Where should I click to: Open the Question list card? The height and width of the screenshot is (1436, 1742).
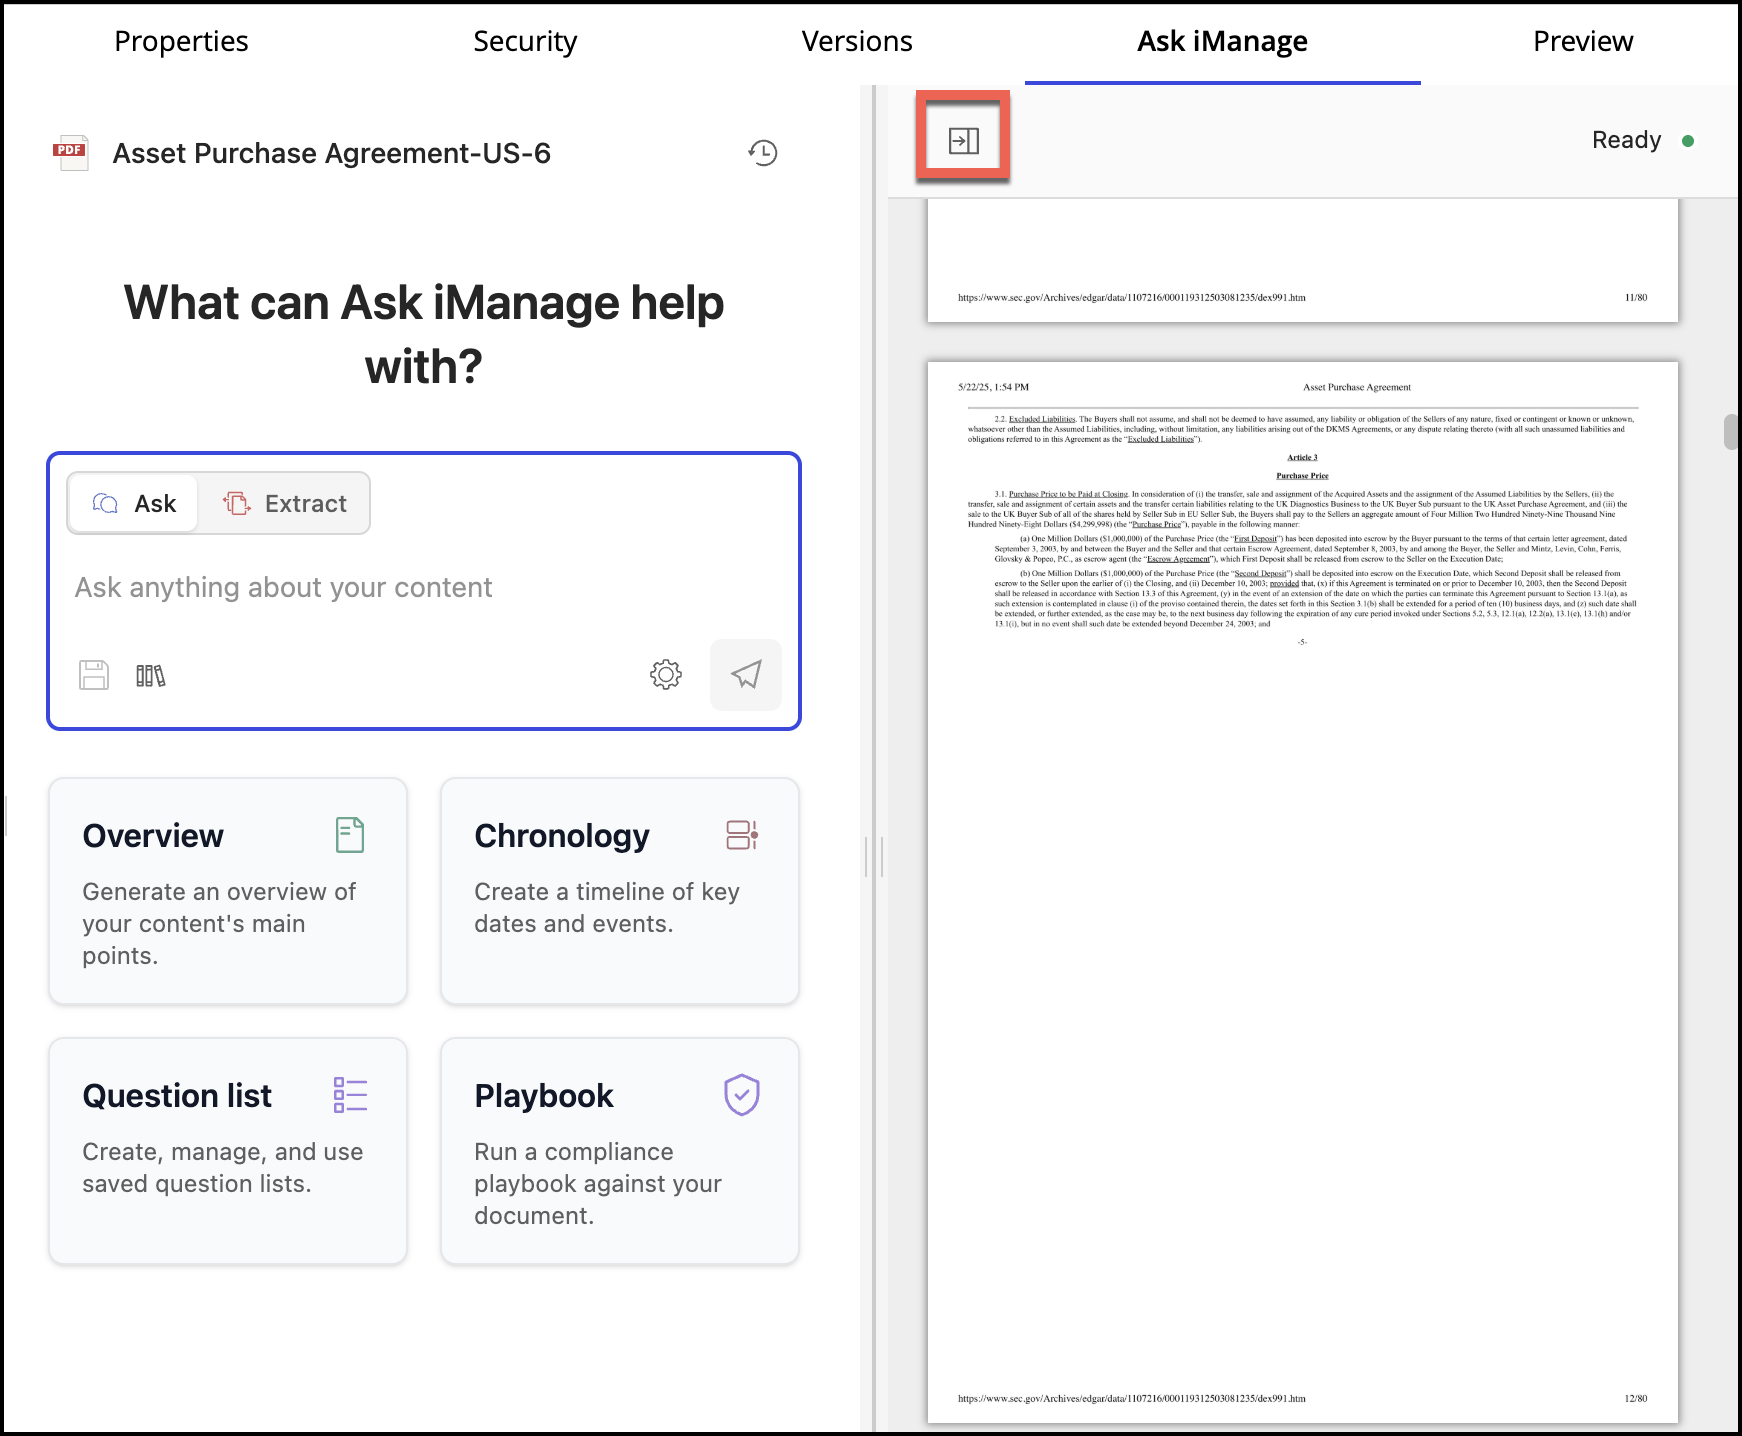[x=228, y=1151]
